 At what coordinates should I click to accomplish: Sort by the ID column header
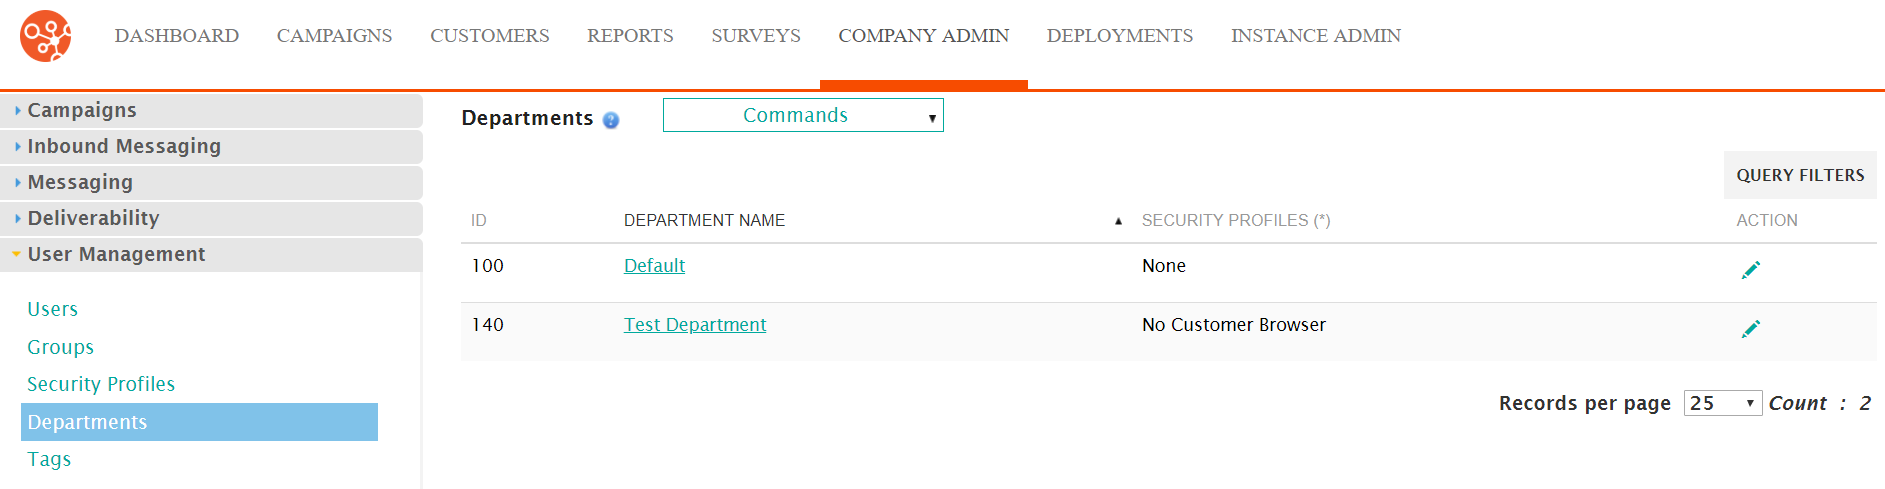(x=479, y=220)
